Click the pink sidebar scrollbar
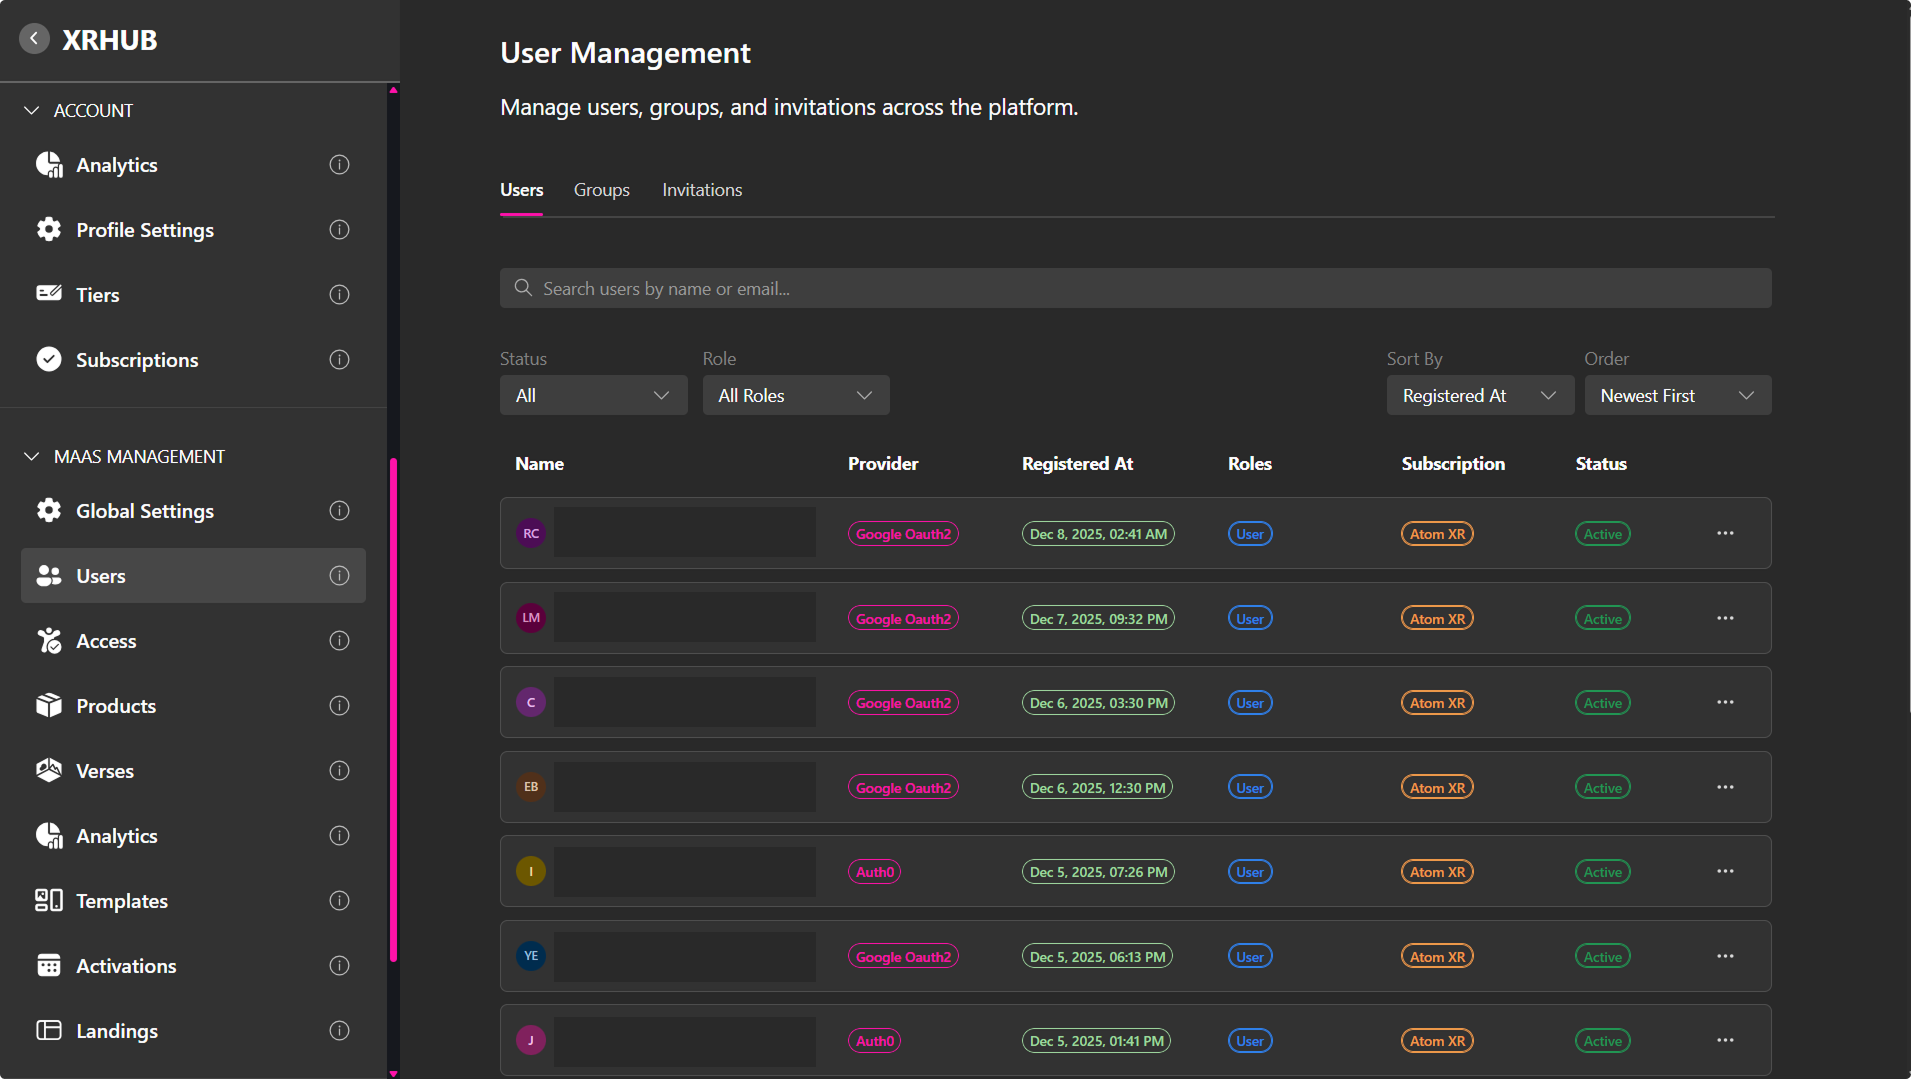The height and width of the screenshot is (1079, 1911). coord(393,710)
